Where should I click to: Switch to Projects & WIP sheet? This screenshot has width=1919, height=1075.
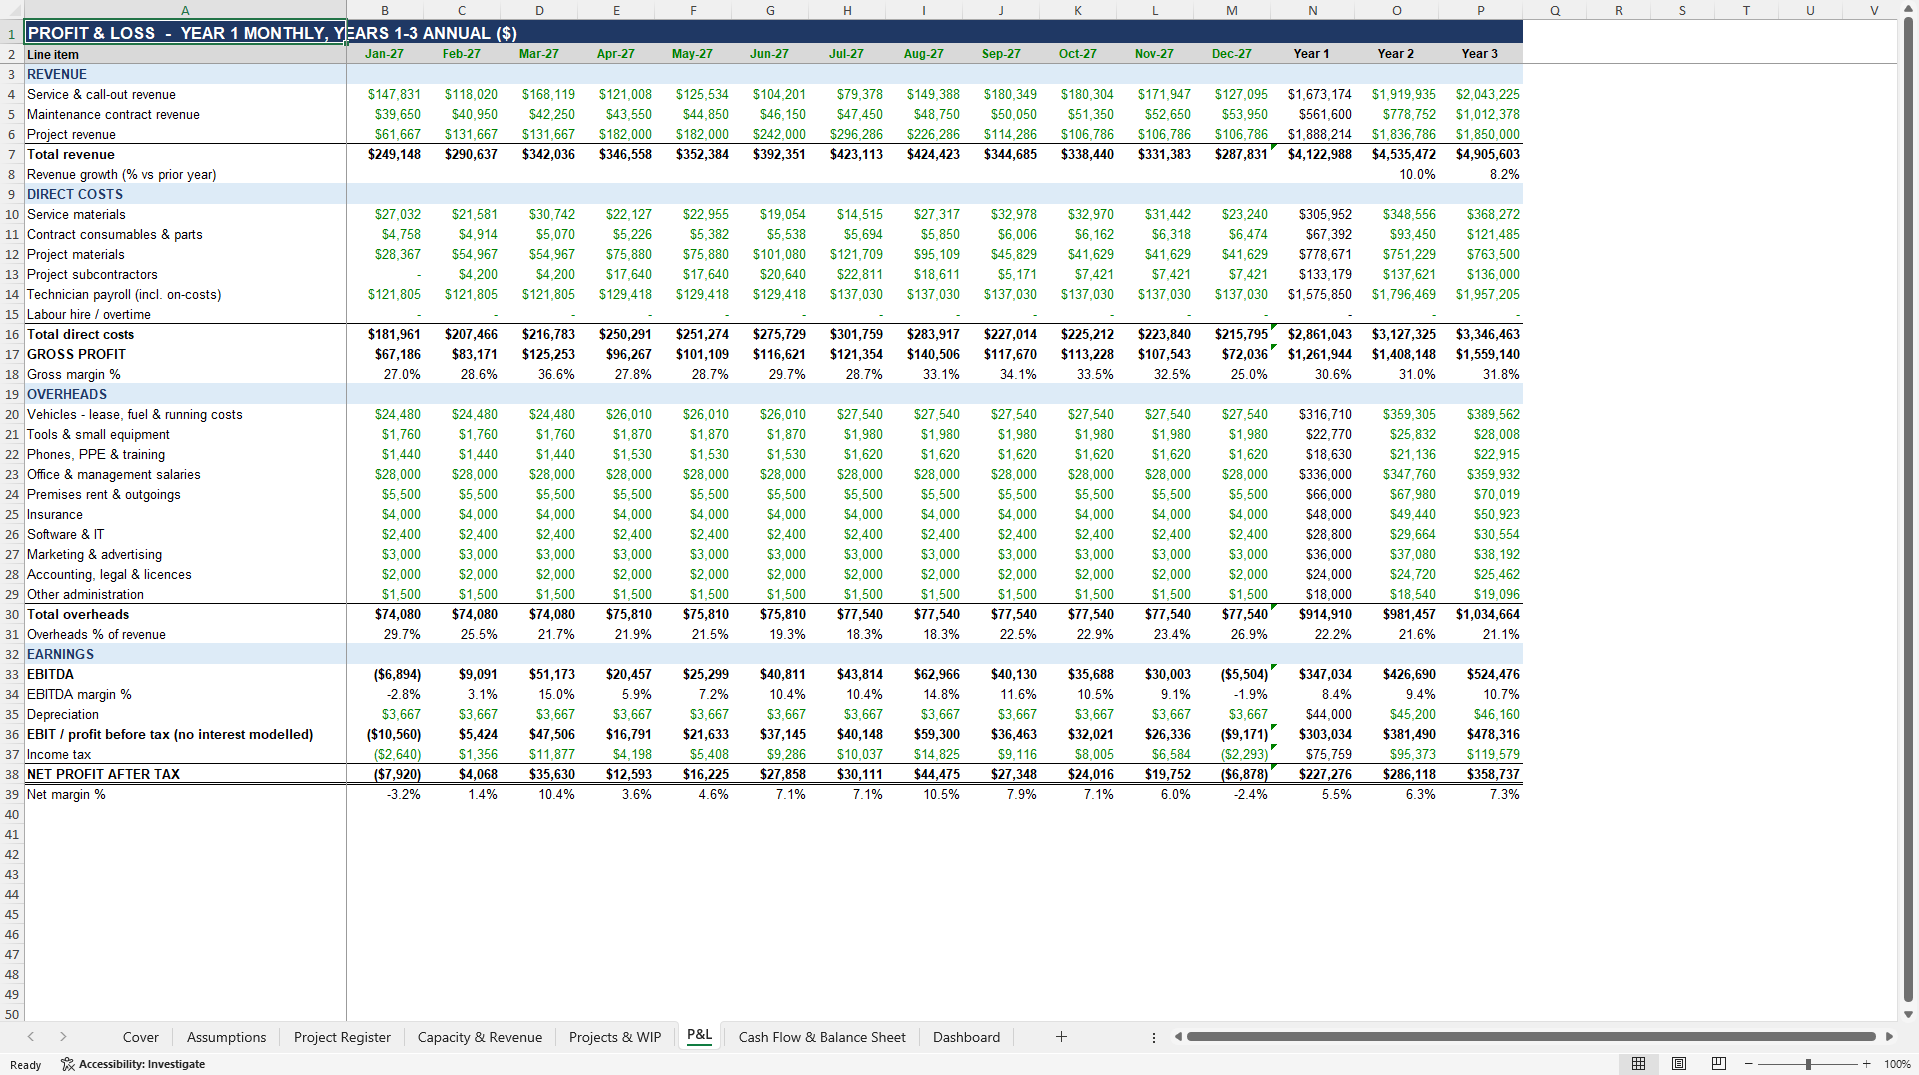coord(614,1037)
